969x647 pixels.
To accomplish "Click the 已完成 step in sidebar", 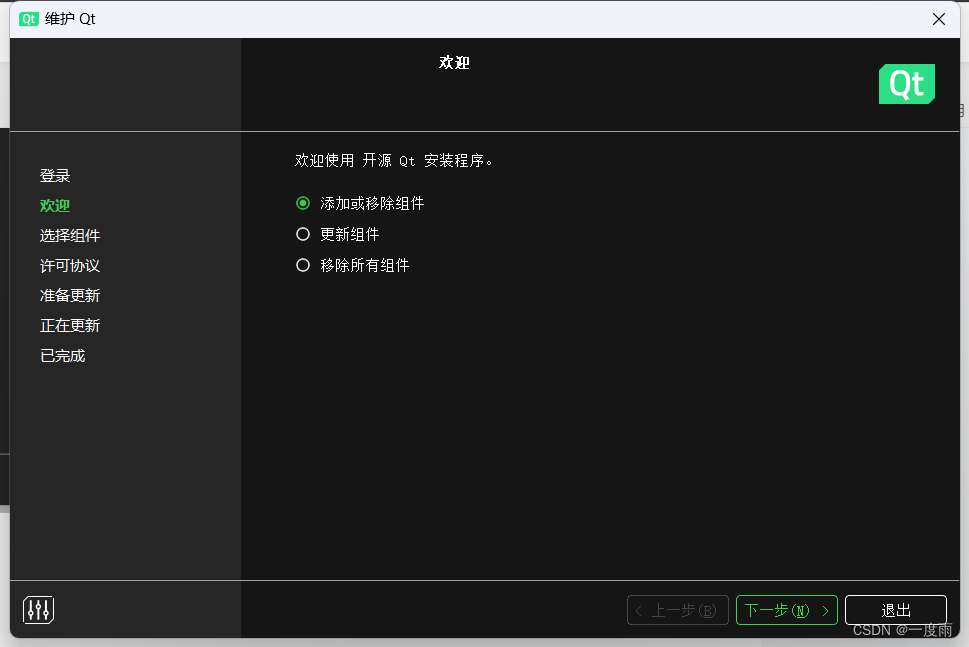I will pyautogui.click(x=62, y=356).
